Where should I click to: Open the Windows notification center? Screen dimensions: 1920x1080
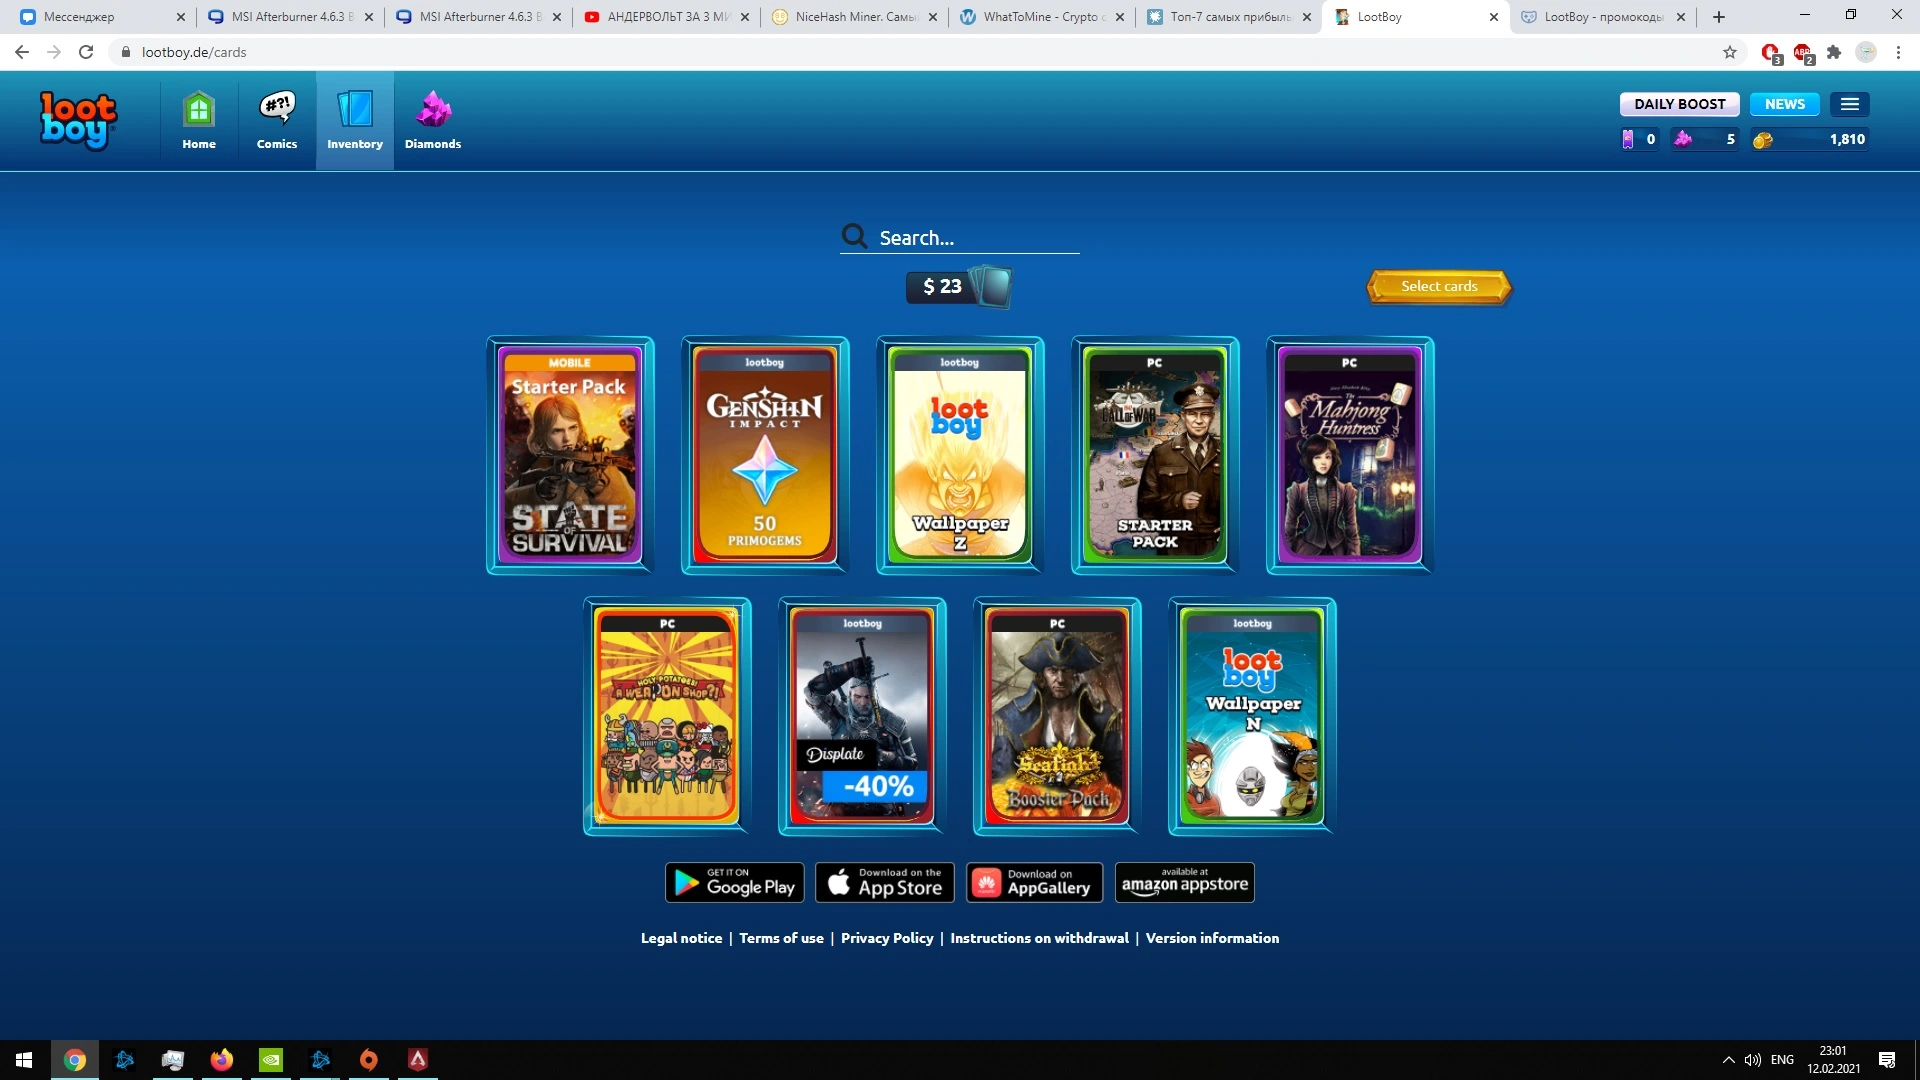[1887, 1060]
